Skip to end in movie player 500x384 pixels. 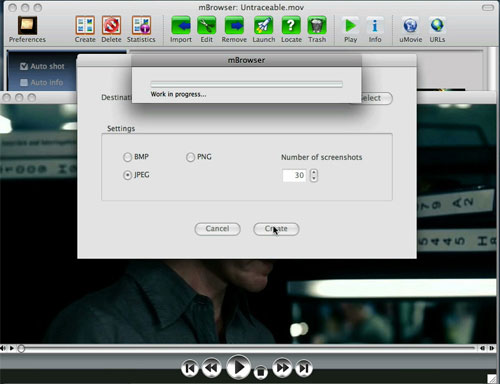click(x=304, y=368)
